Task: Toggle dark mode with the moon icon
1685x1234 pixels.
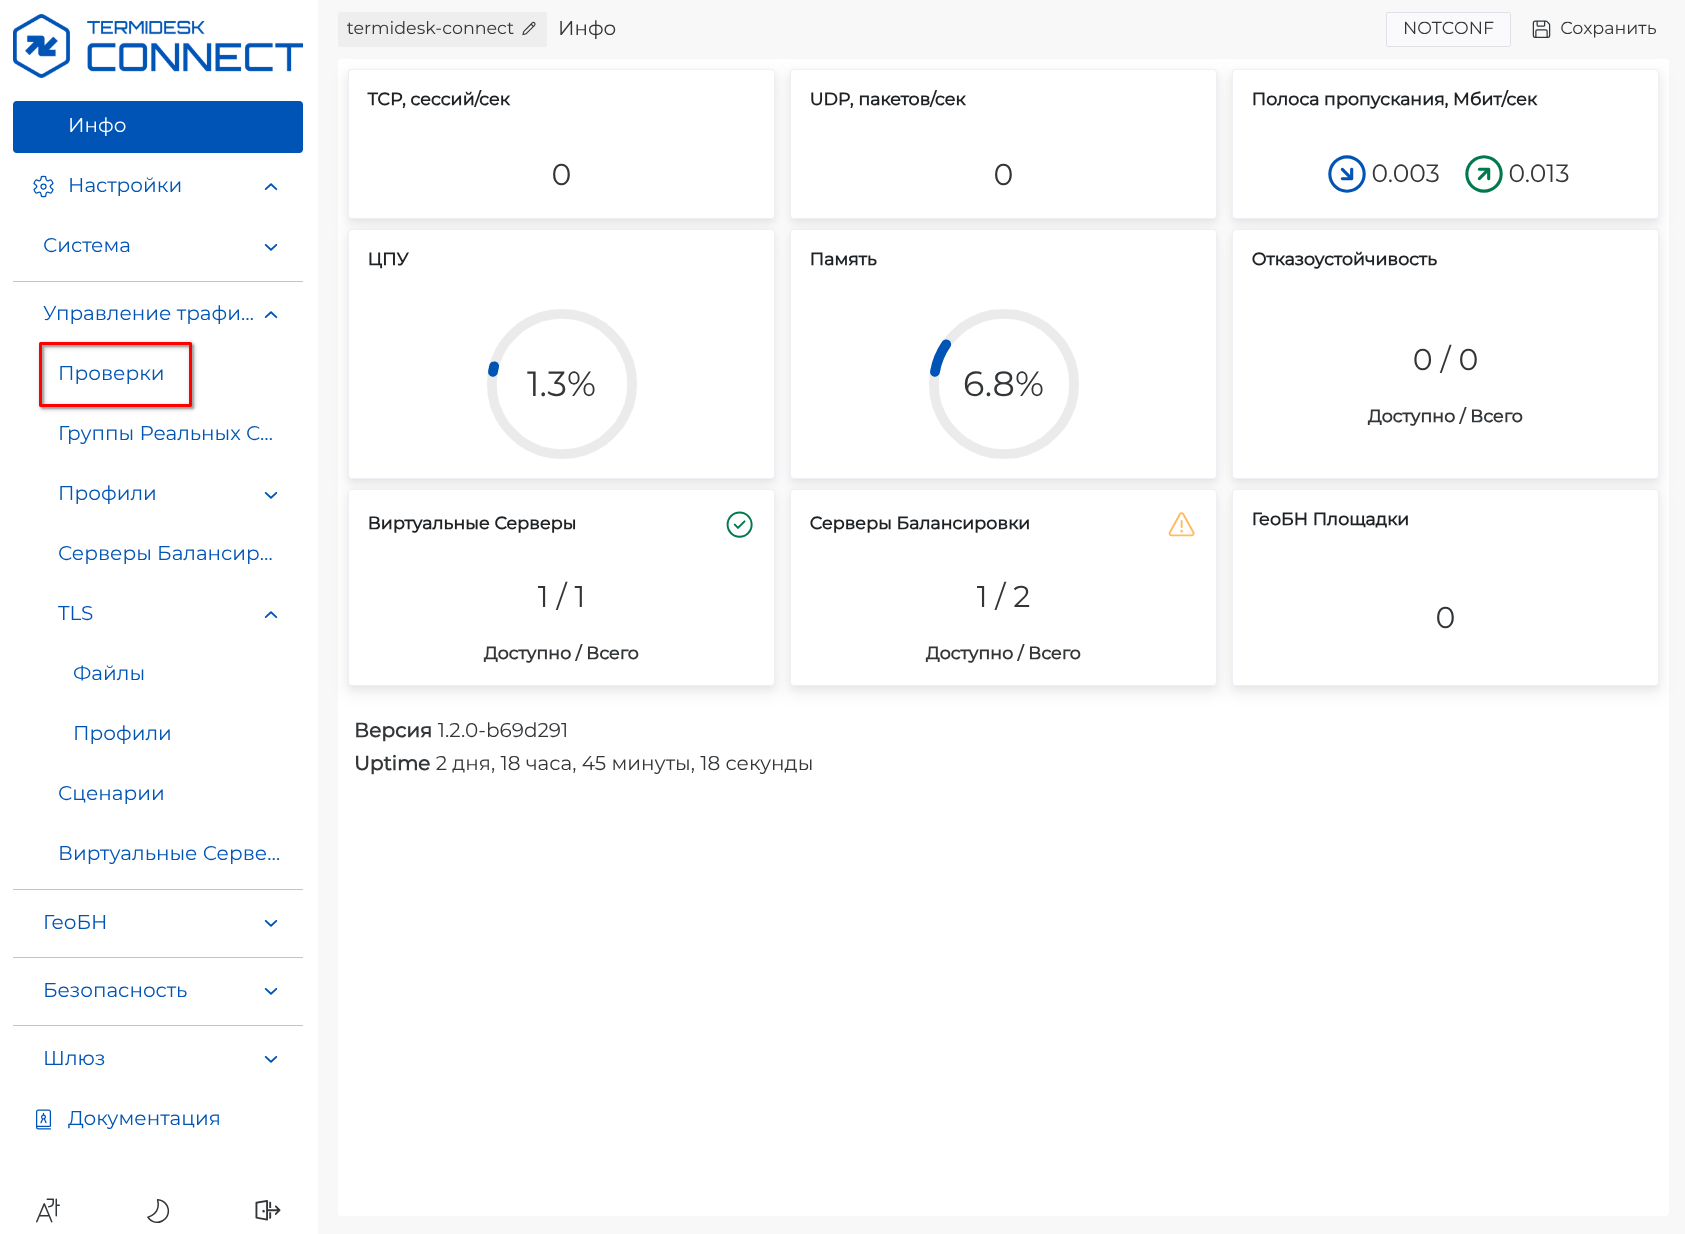Action: click(158, 1210)
